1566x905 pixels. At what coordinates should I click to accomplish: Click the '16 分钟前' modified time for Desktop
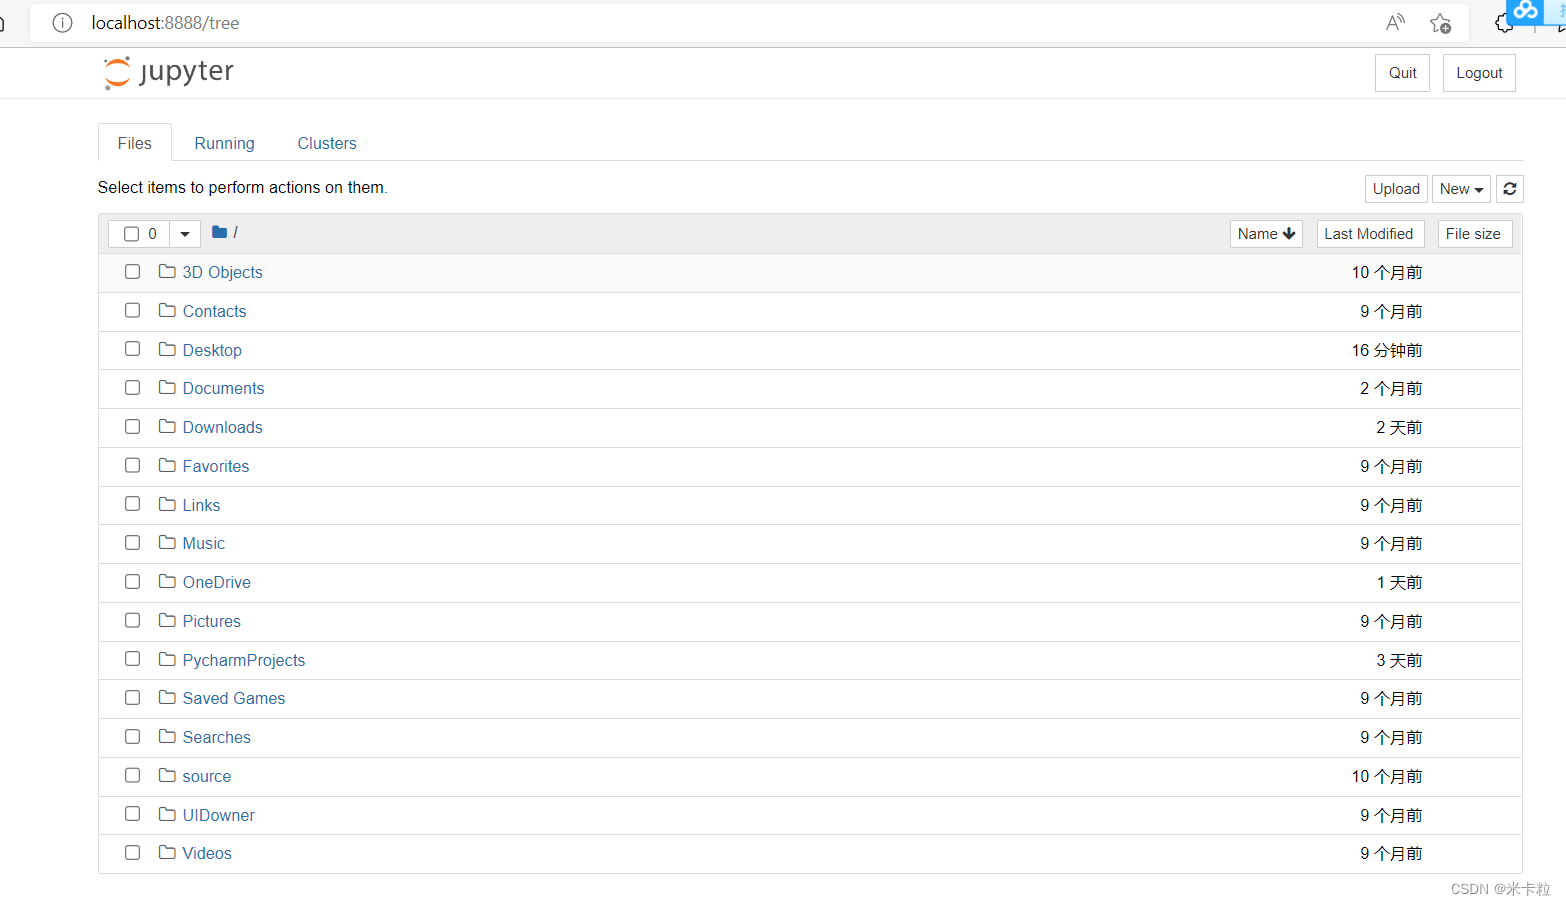click(x=1387, y=350)
